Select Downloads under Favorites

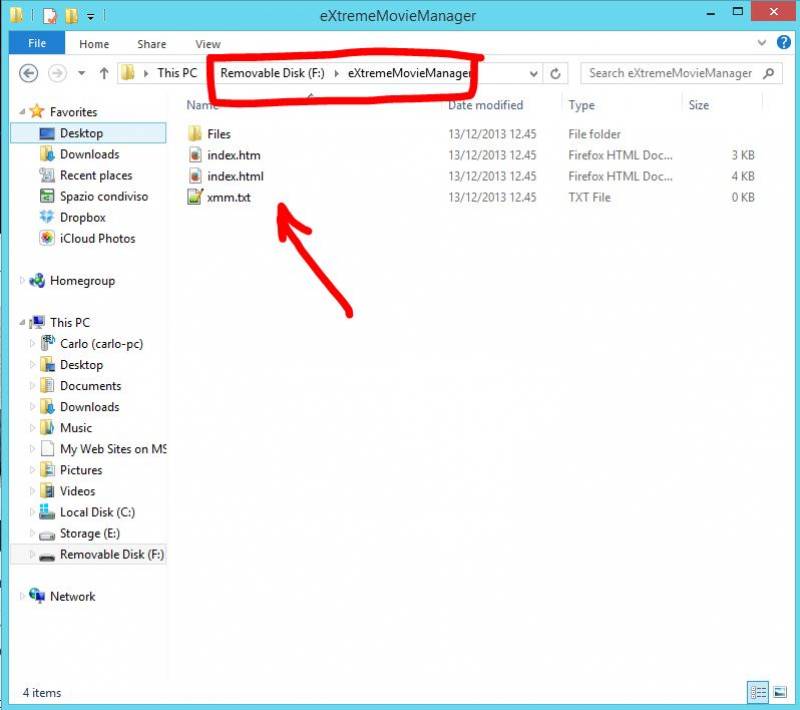[x=89, y=154]
